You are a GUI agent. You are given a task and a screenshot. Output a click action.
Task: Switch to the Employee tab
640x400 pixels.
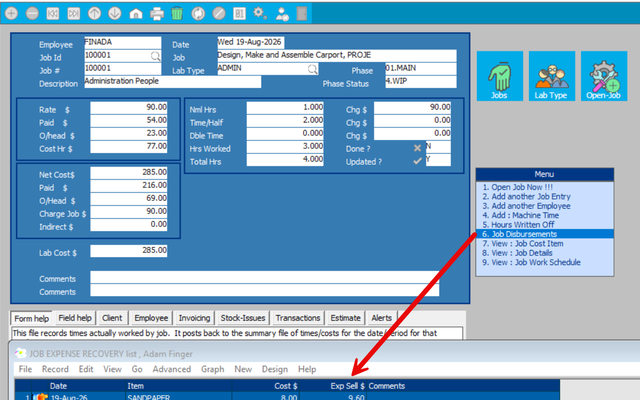coord(151,318)
